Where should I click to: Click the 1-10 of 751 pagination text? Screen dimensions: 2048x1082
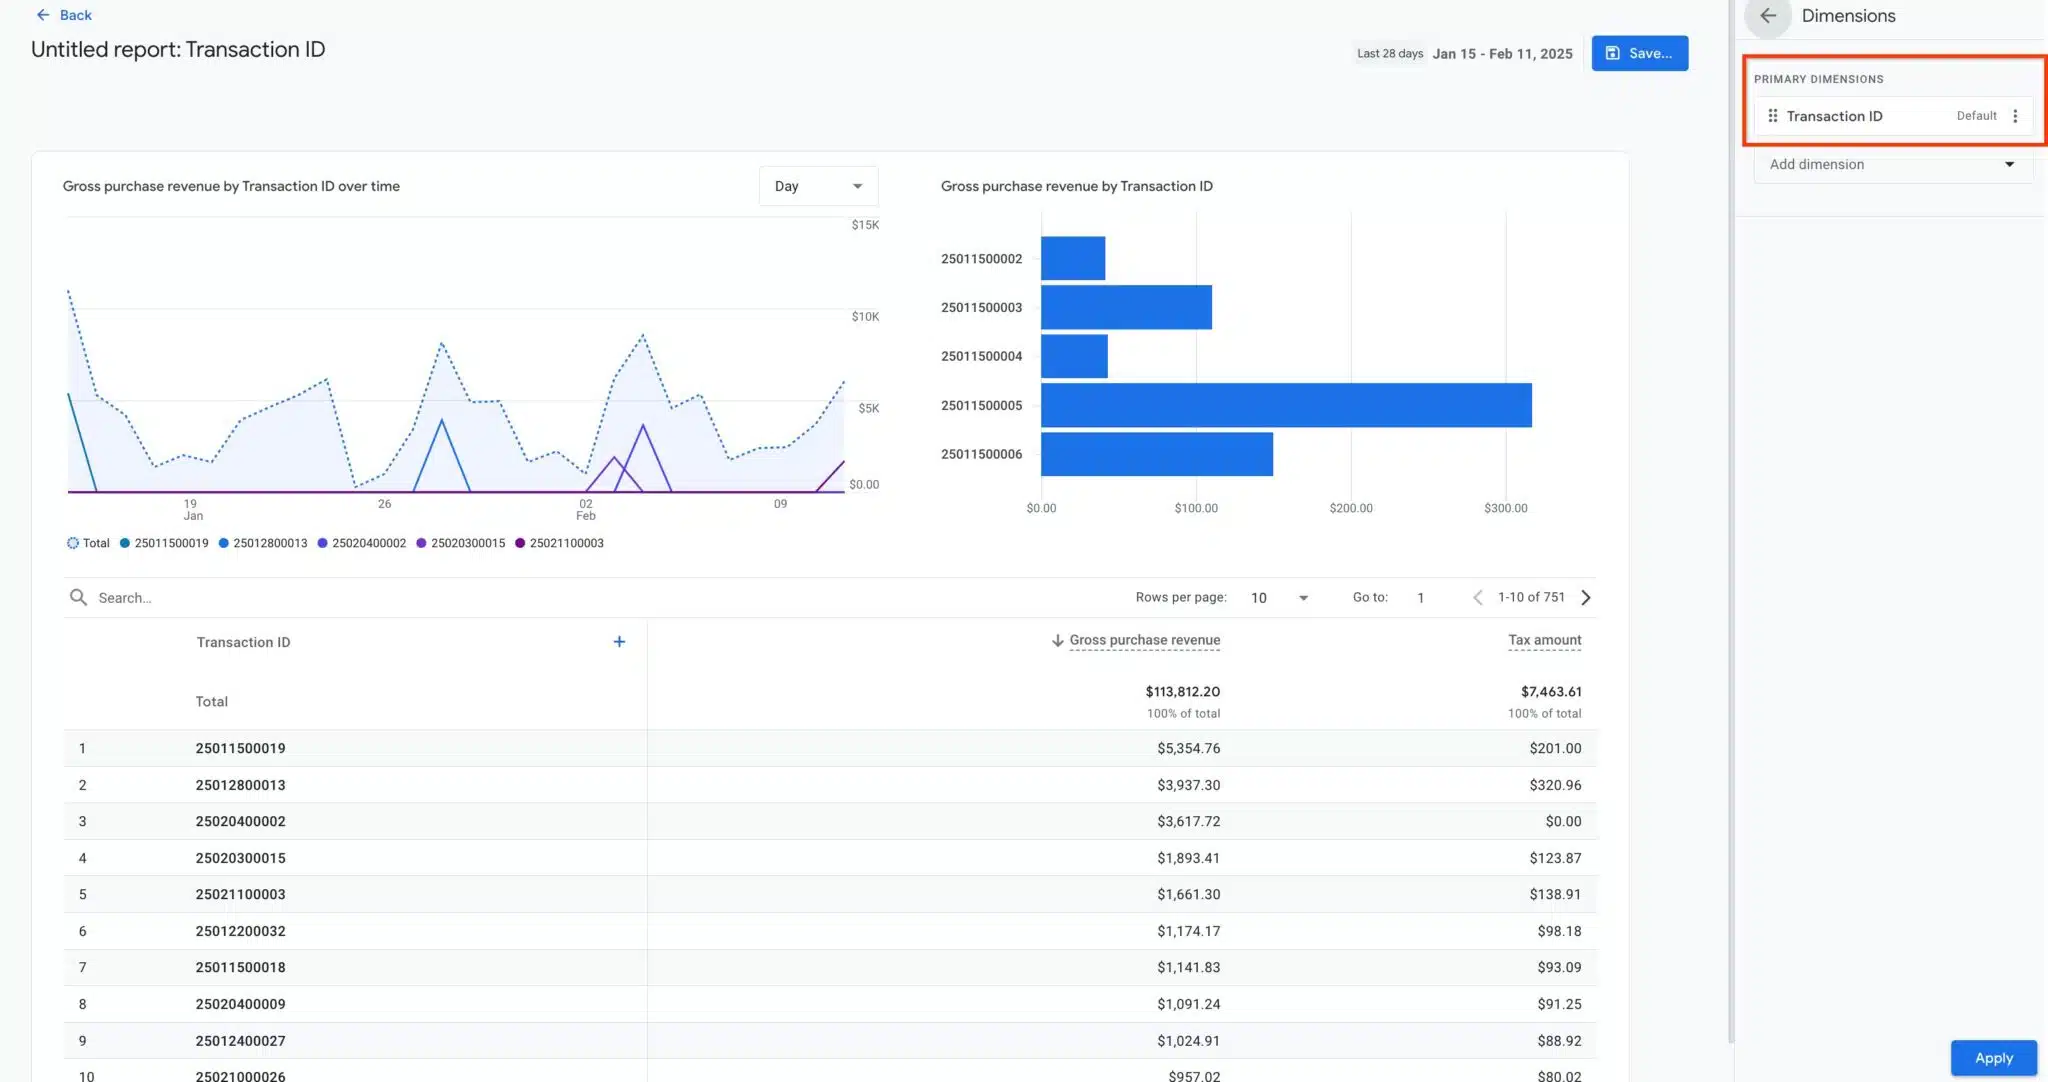click(1531, 597)
